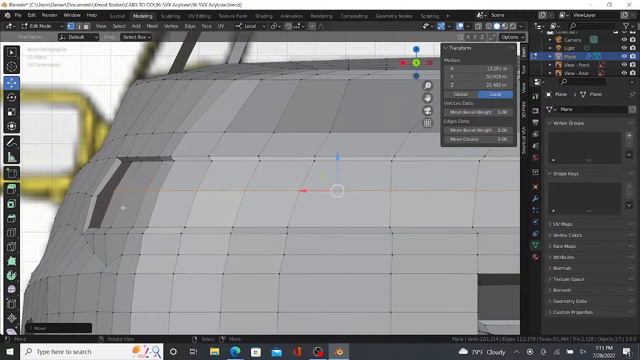640x360 pixels.
Task: Select the Transform tool
Action: click(11, 126)
